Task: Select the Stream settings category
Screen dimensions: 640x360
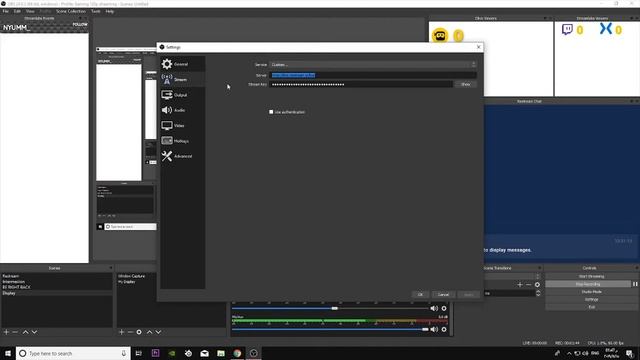Action: (x=182, y=80)
